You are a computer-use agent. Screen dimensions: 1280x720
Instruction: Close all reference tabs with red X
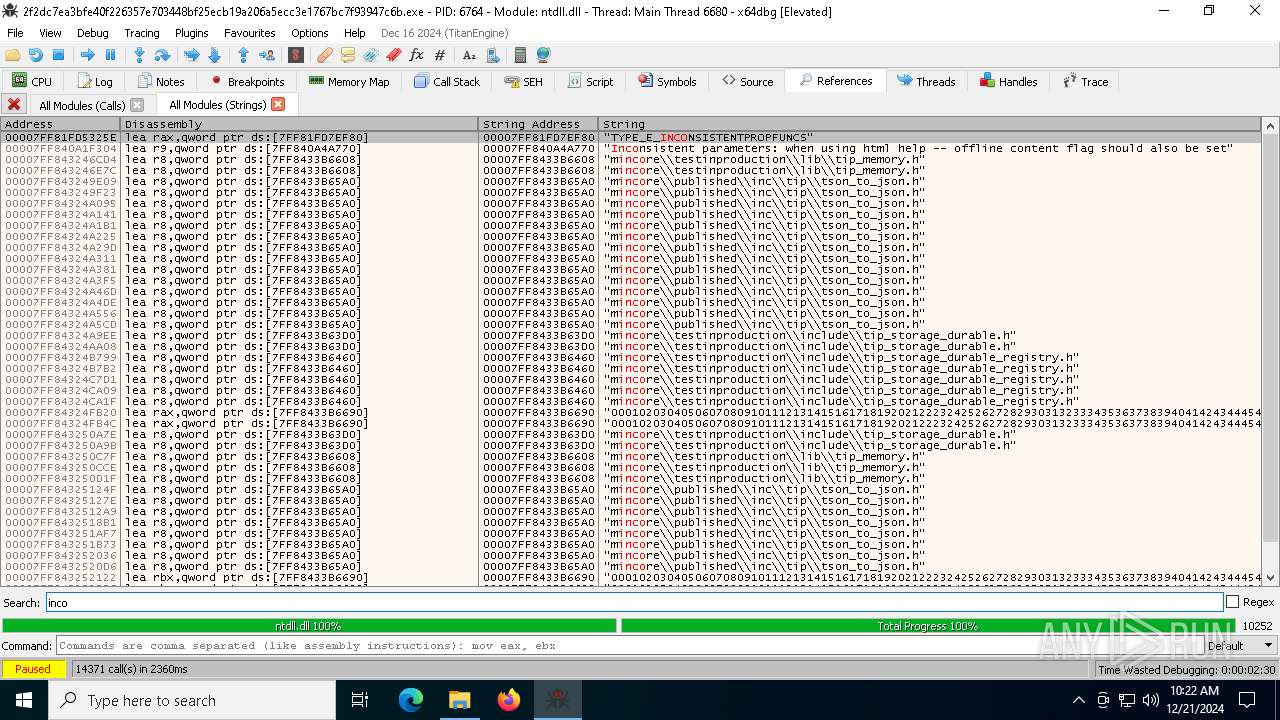[x=14, y=104]
